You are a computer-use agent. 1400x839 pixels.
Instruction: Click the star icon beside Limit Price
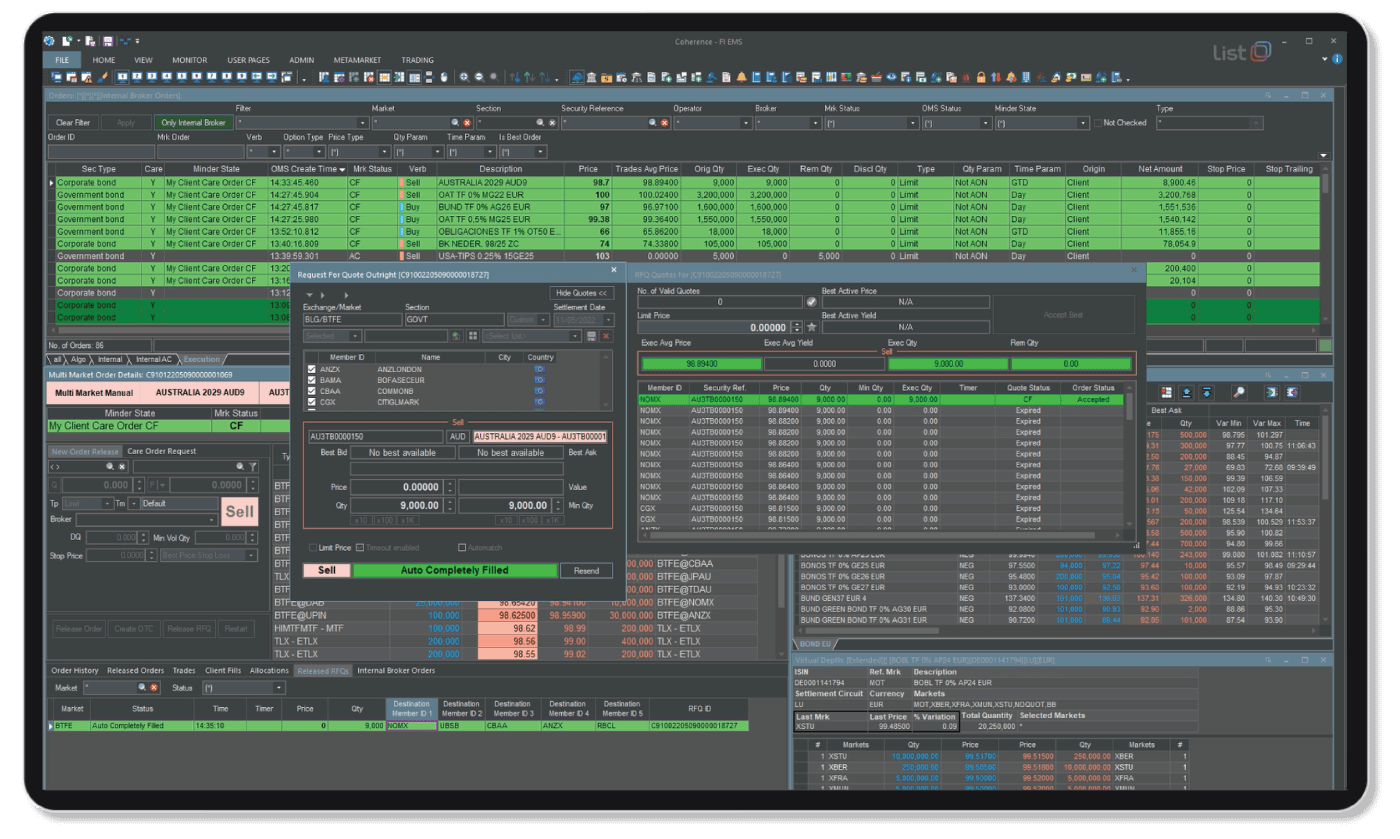812,327
